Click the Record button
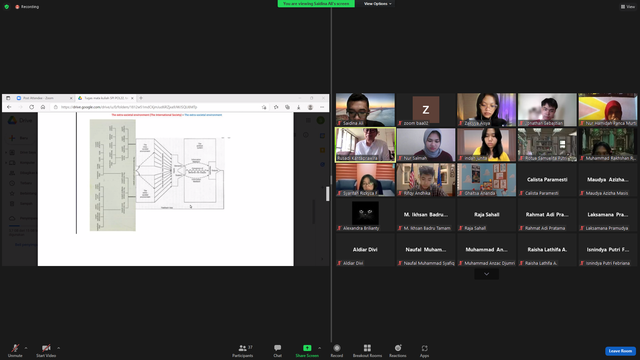 click(337, 351)
